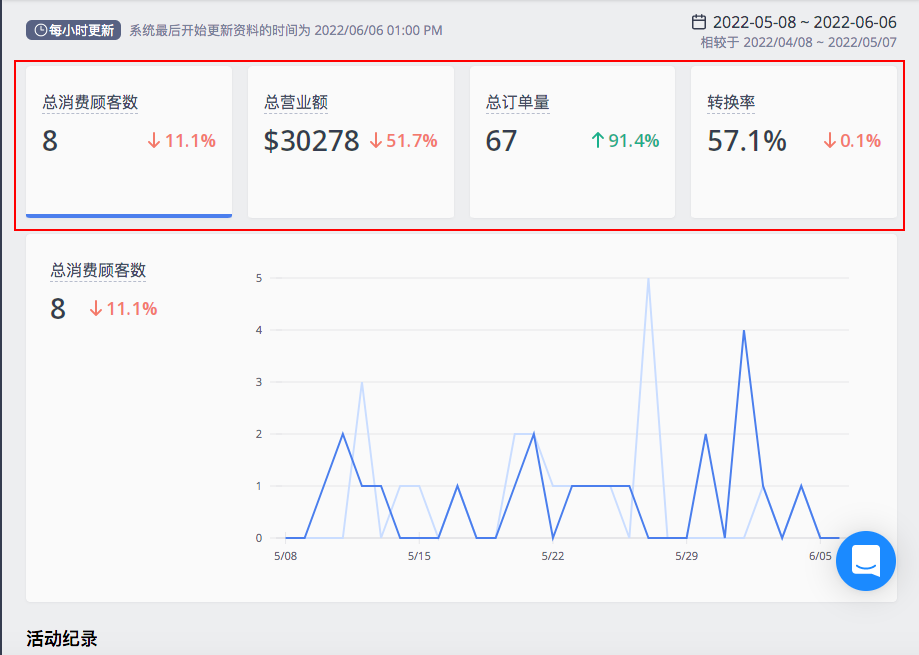The width and height of the screenshot is (919, 655).
Task: Click the 每小时更新 badge
Action: [73, 30]
